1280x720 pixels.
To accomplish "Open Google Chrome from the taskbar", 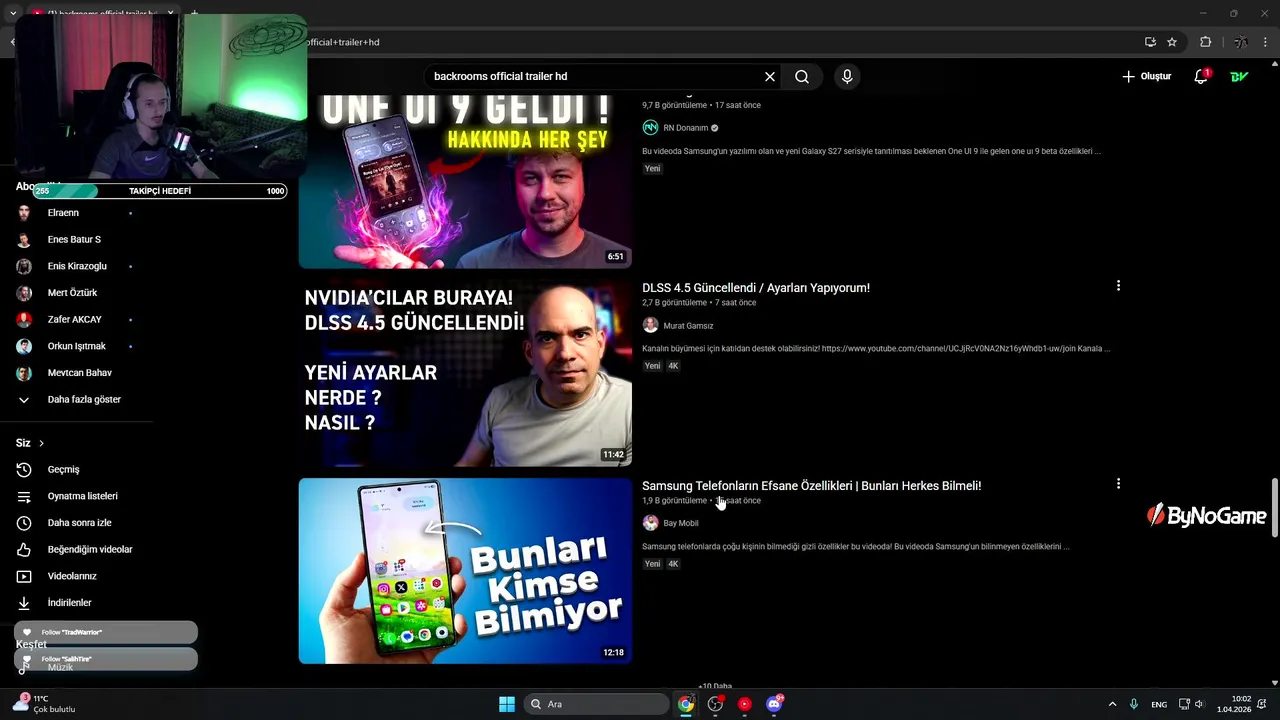I will click(x=686, y=704).
